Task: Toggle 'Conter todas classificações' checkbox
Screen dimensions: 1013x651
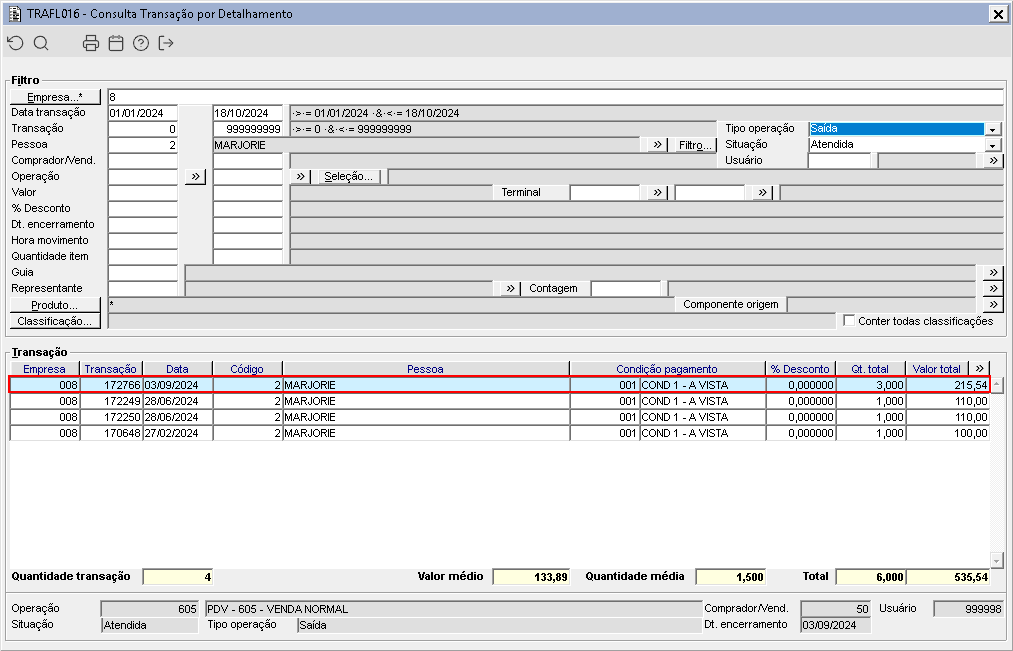Action: coord(849,321)
